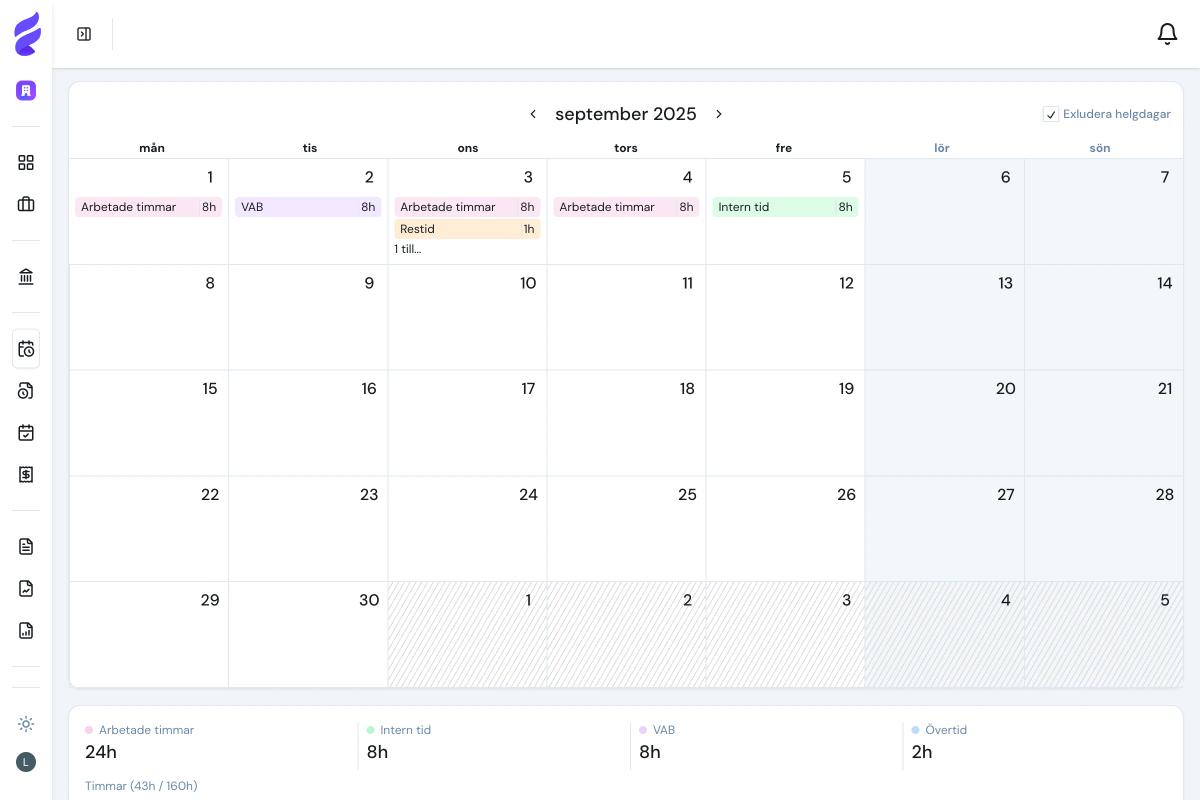
Task: Open the Intern tid entry on September 5
Action: (x=784, y=207)
